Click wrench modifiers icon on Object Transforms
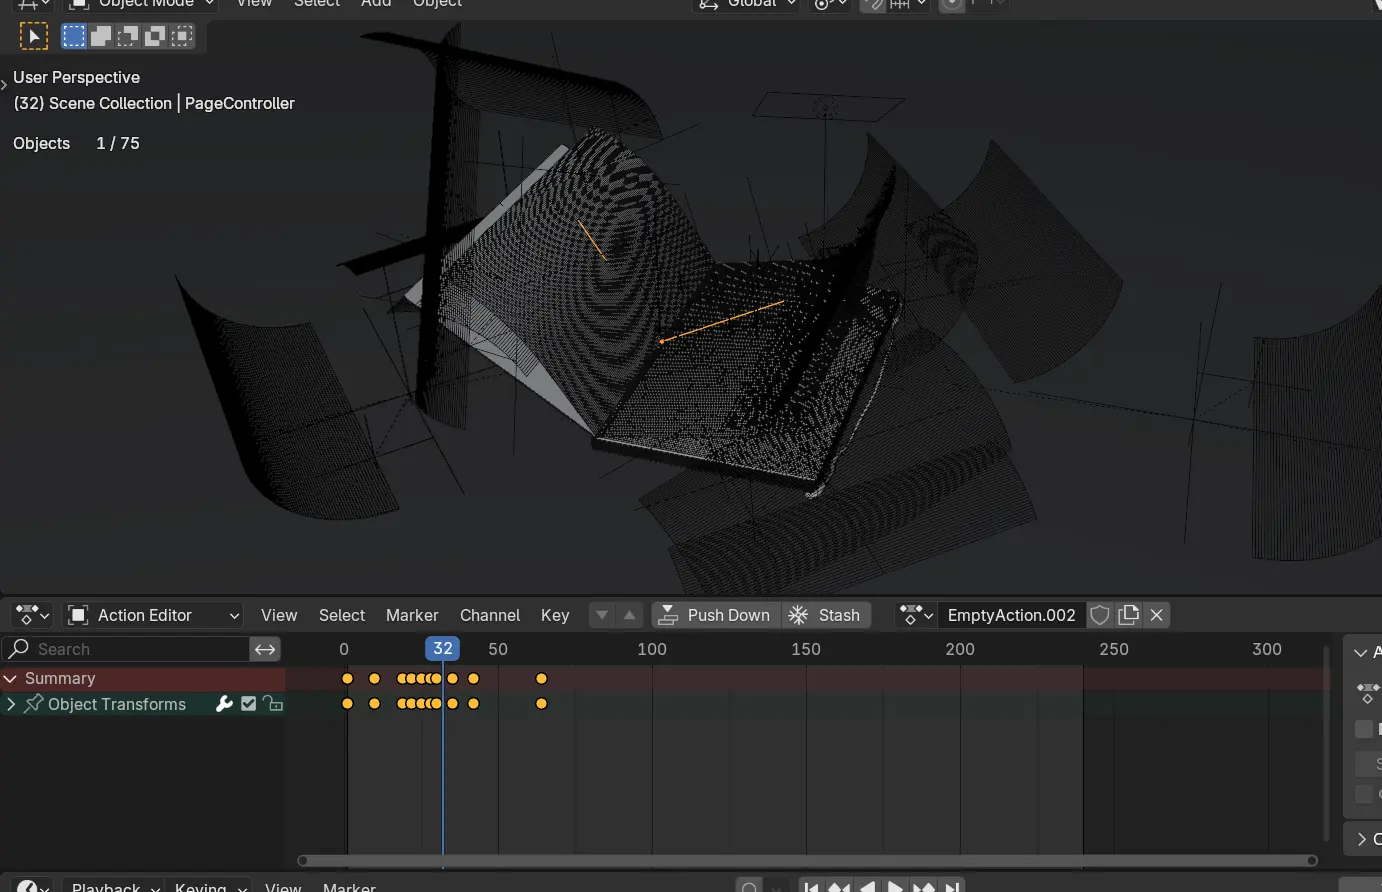The image size is (1382, 892). click(x=224, y=704)
